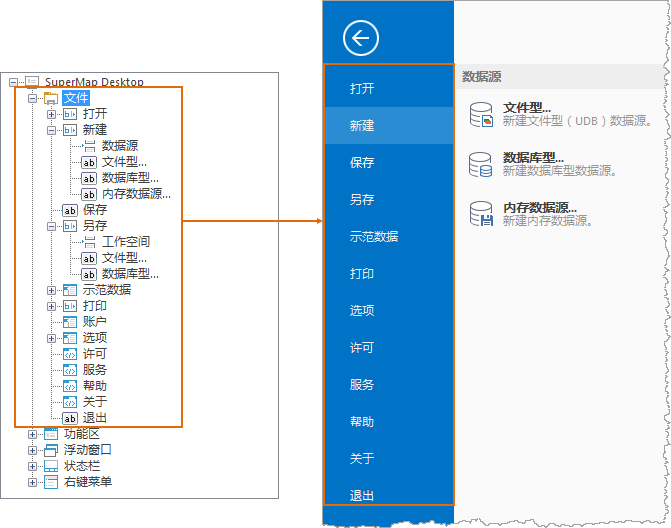Click the icon beside 另存 tree node
This screenshot has width=671, height=528.
[70, 226]
